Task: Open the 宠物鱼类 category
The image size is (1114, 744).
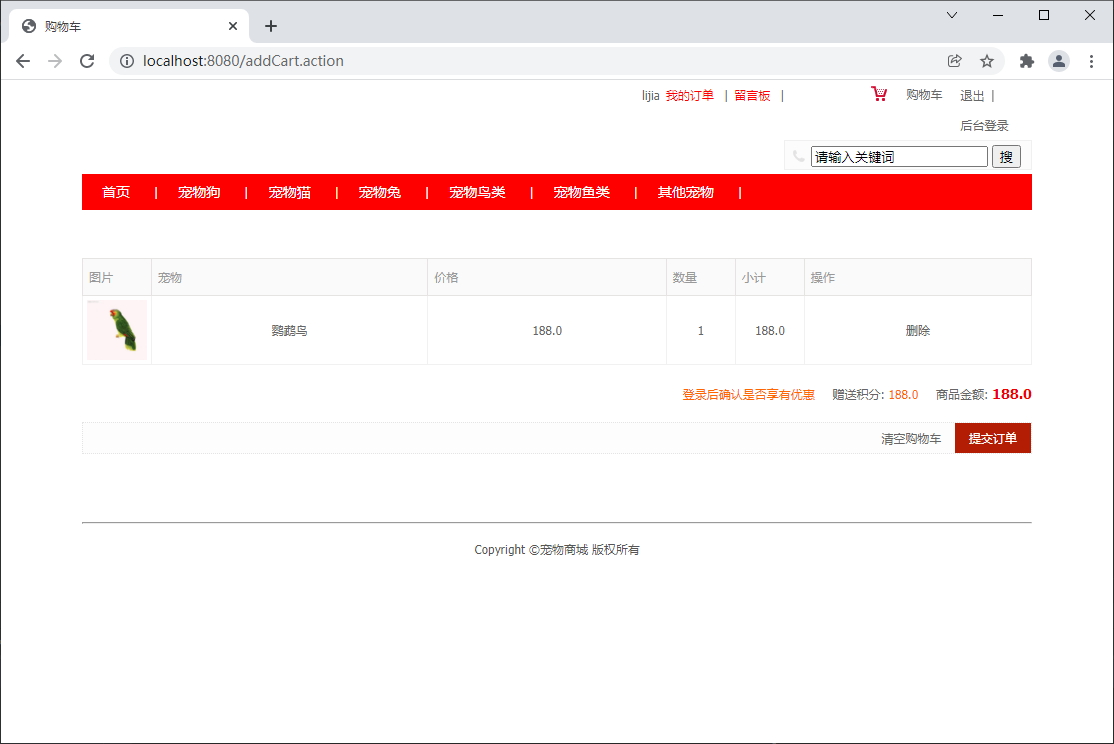Action: tap(581, 192)
